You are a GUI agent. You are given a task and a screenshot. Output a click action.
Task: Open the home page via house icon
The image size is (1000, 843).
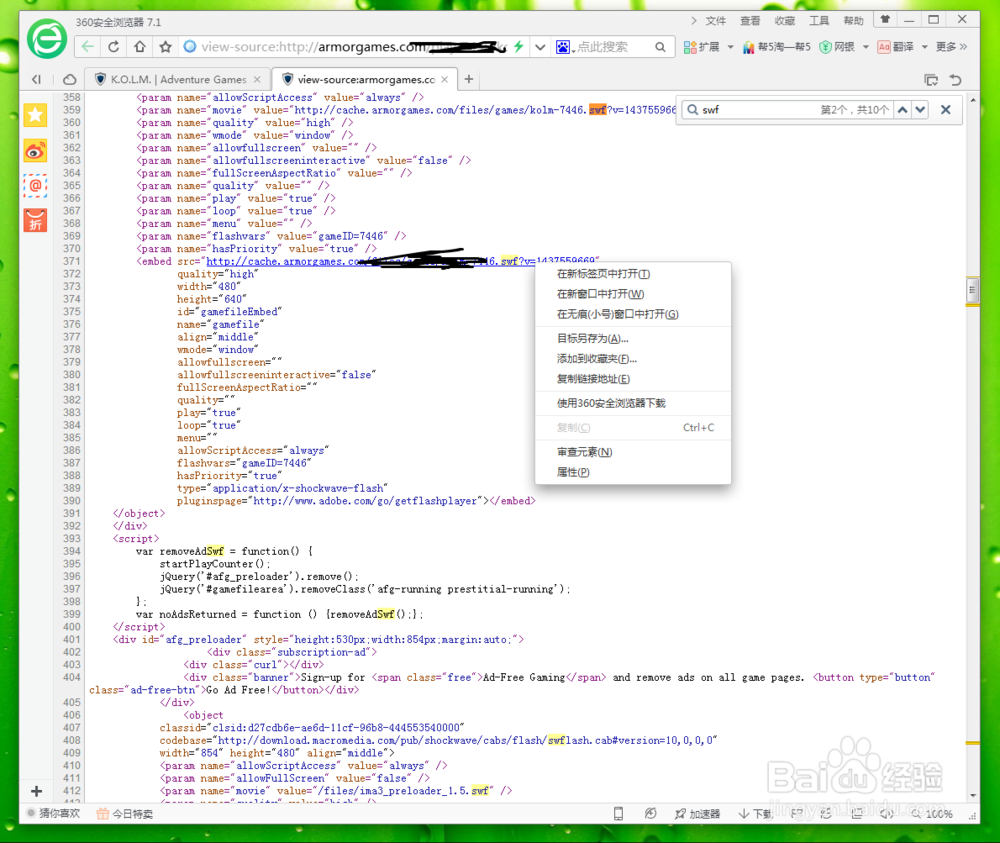pyautogui.click(x=140, y=47)
